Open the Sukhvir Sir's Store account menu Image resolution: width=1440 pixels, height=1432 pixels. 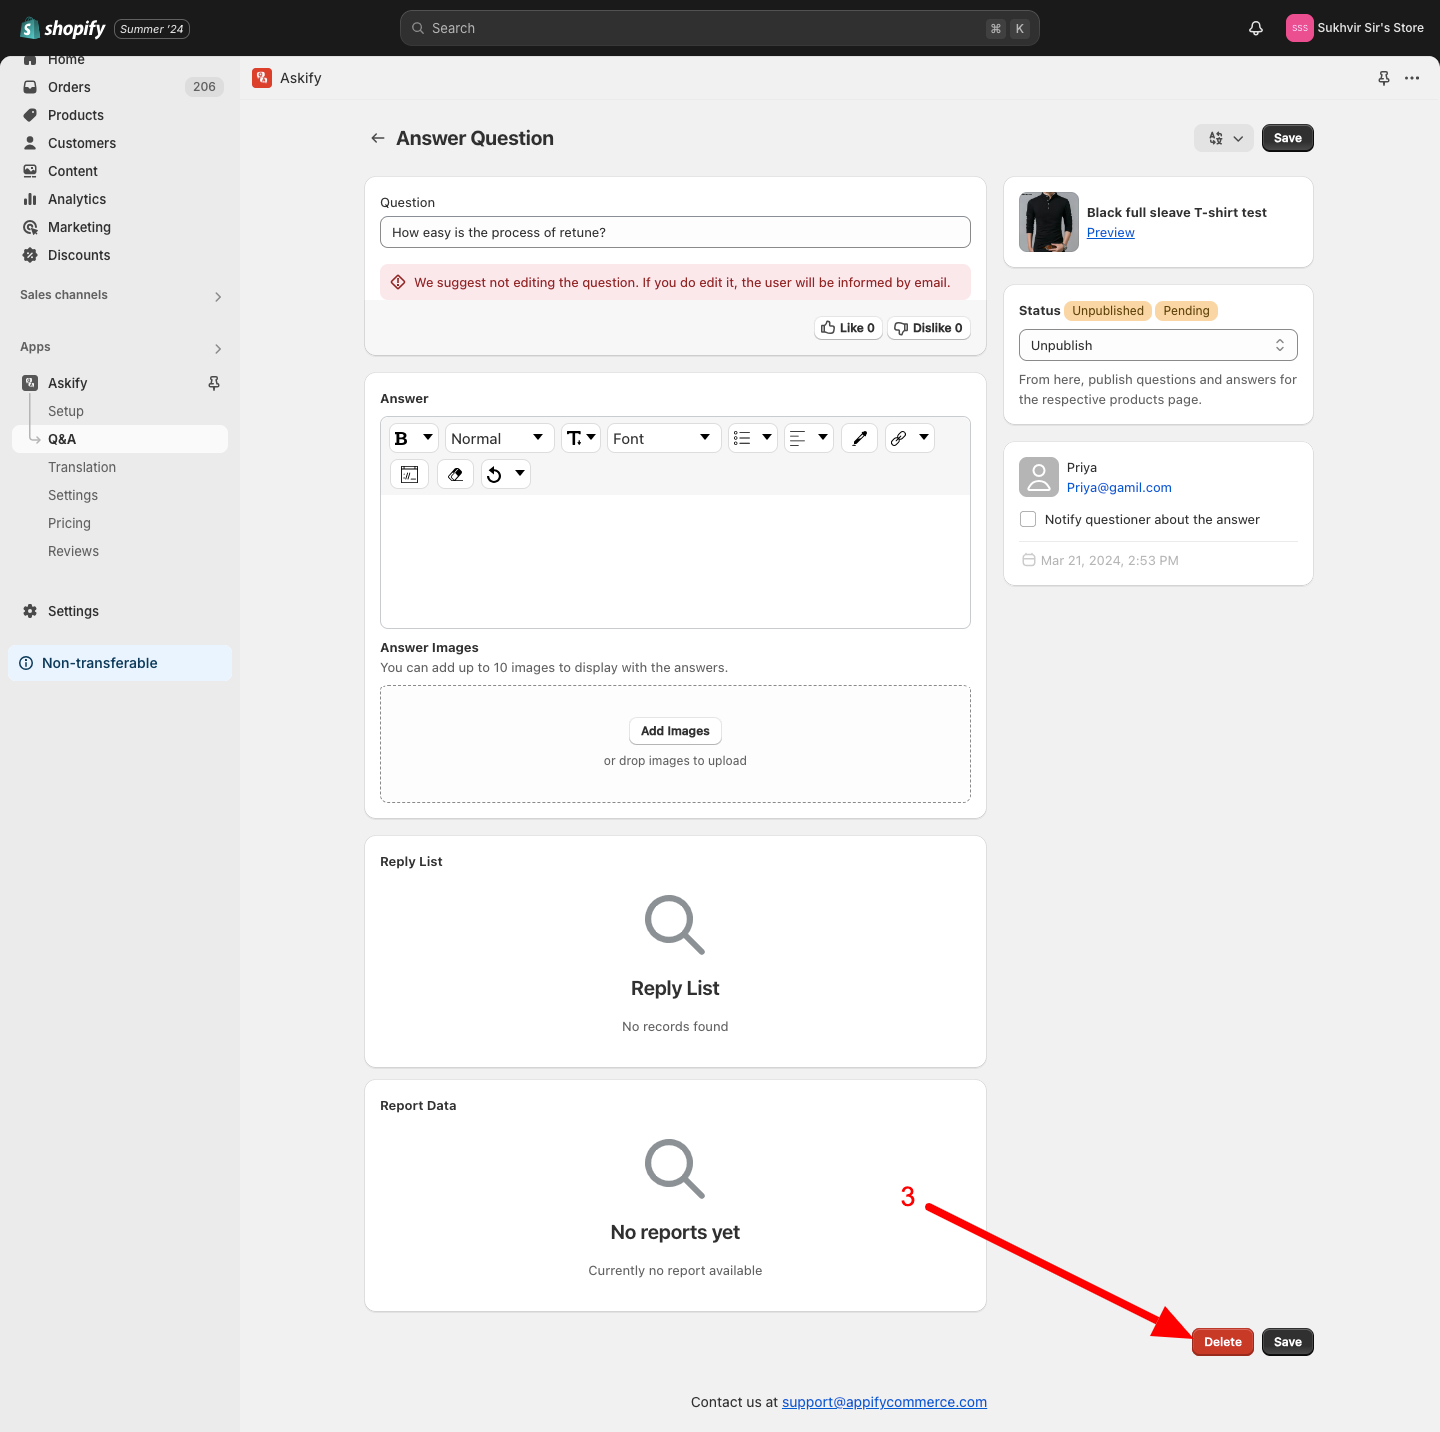pos(1355,28)
